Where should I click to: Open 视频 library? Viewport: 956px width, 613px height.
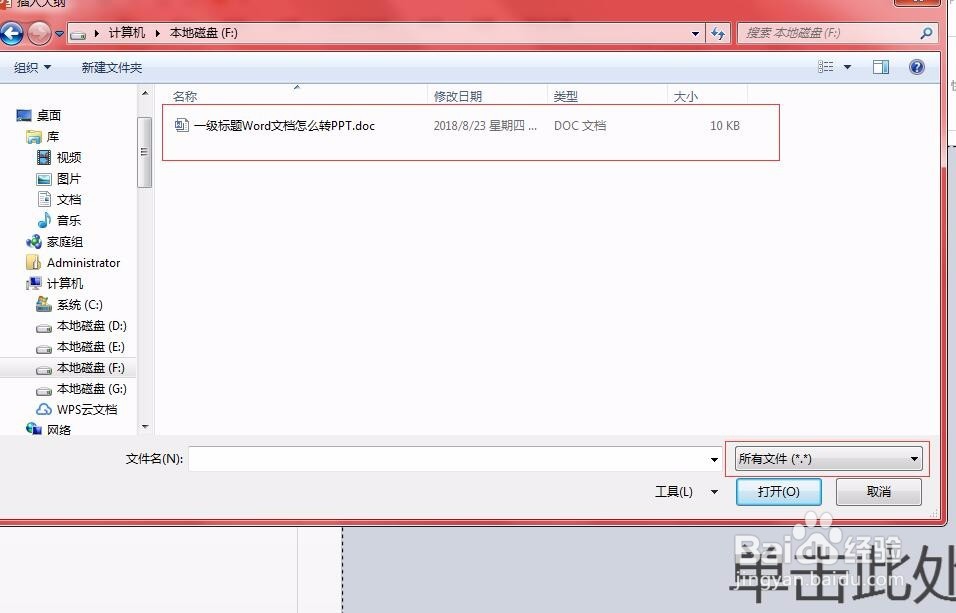pyautogui.click(x=69, y=157)
